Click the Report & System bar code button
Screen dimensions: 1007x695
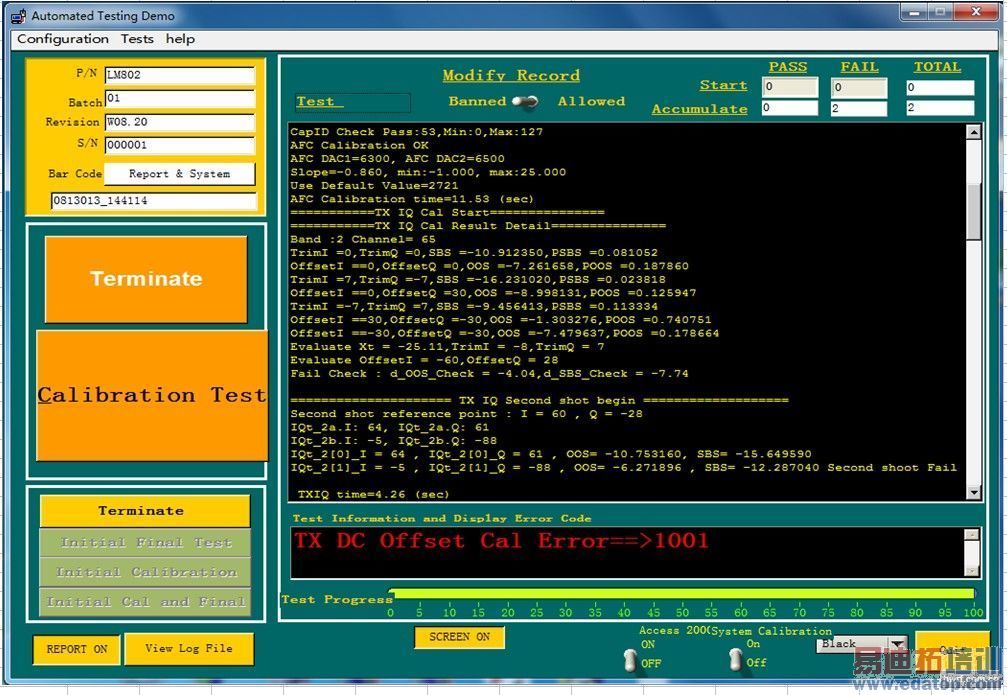(179, 174)
